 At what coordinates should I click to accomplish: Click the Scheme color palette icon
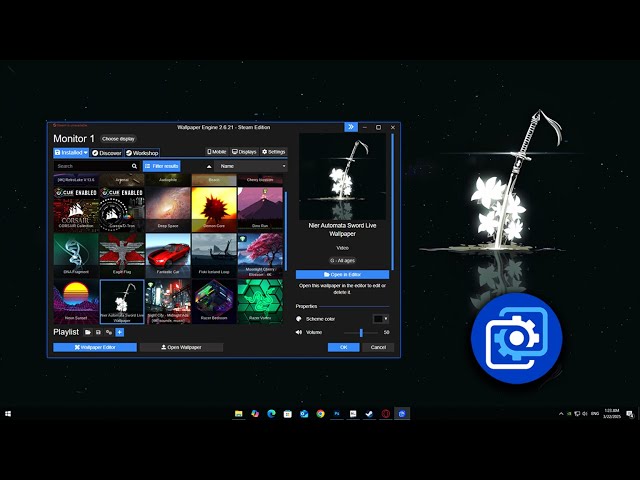299,319
